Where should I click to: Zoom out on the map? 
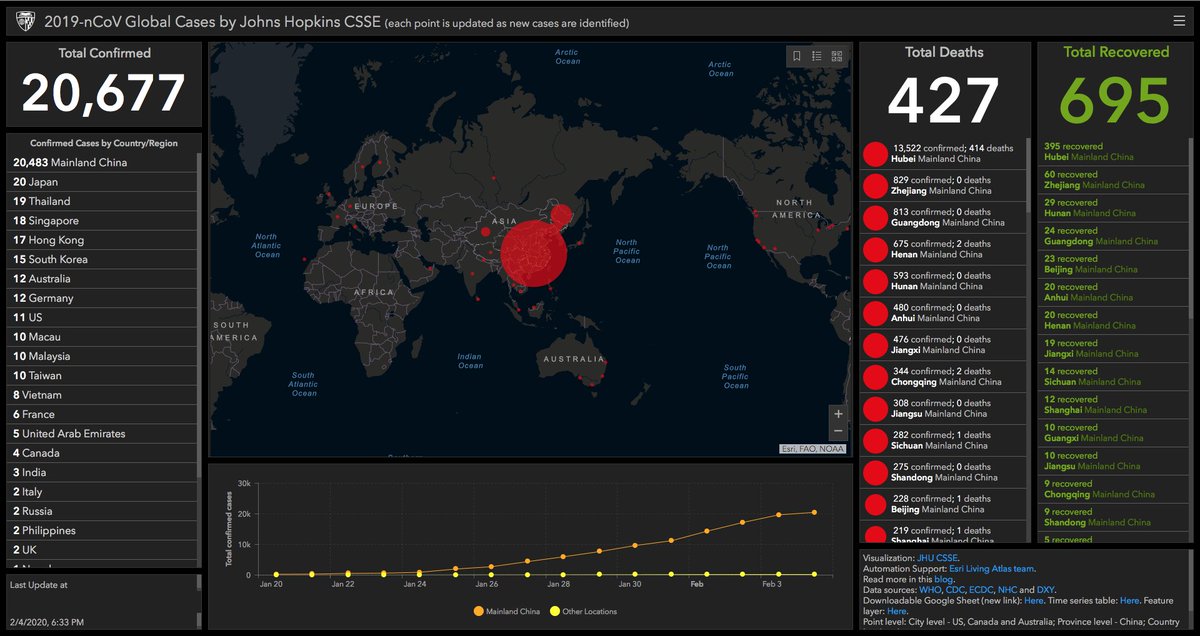(x=838, y=431)
